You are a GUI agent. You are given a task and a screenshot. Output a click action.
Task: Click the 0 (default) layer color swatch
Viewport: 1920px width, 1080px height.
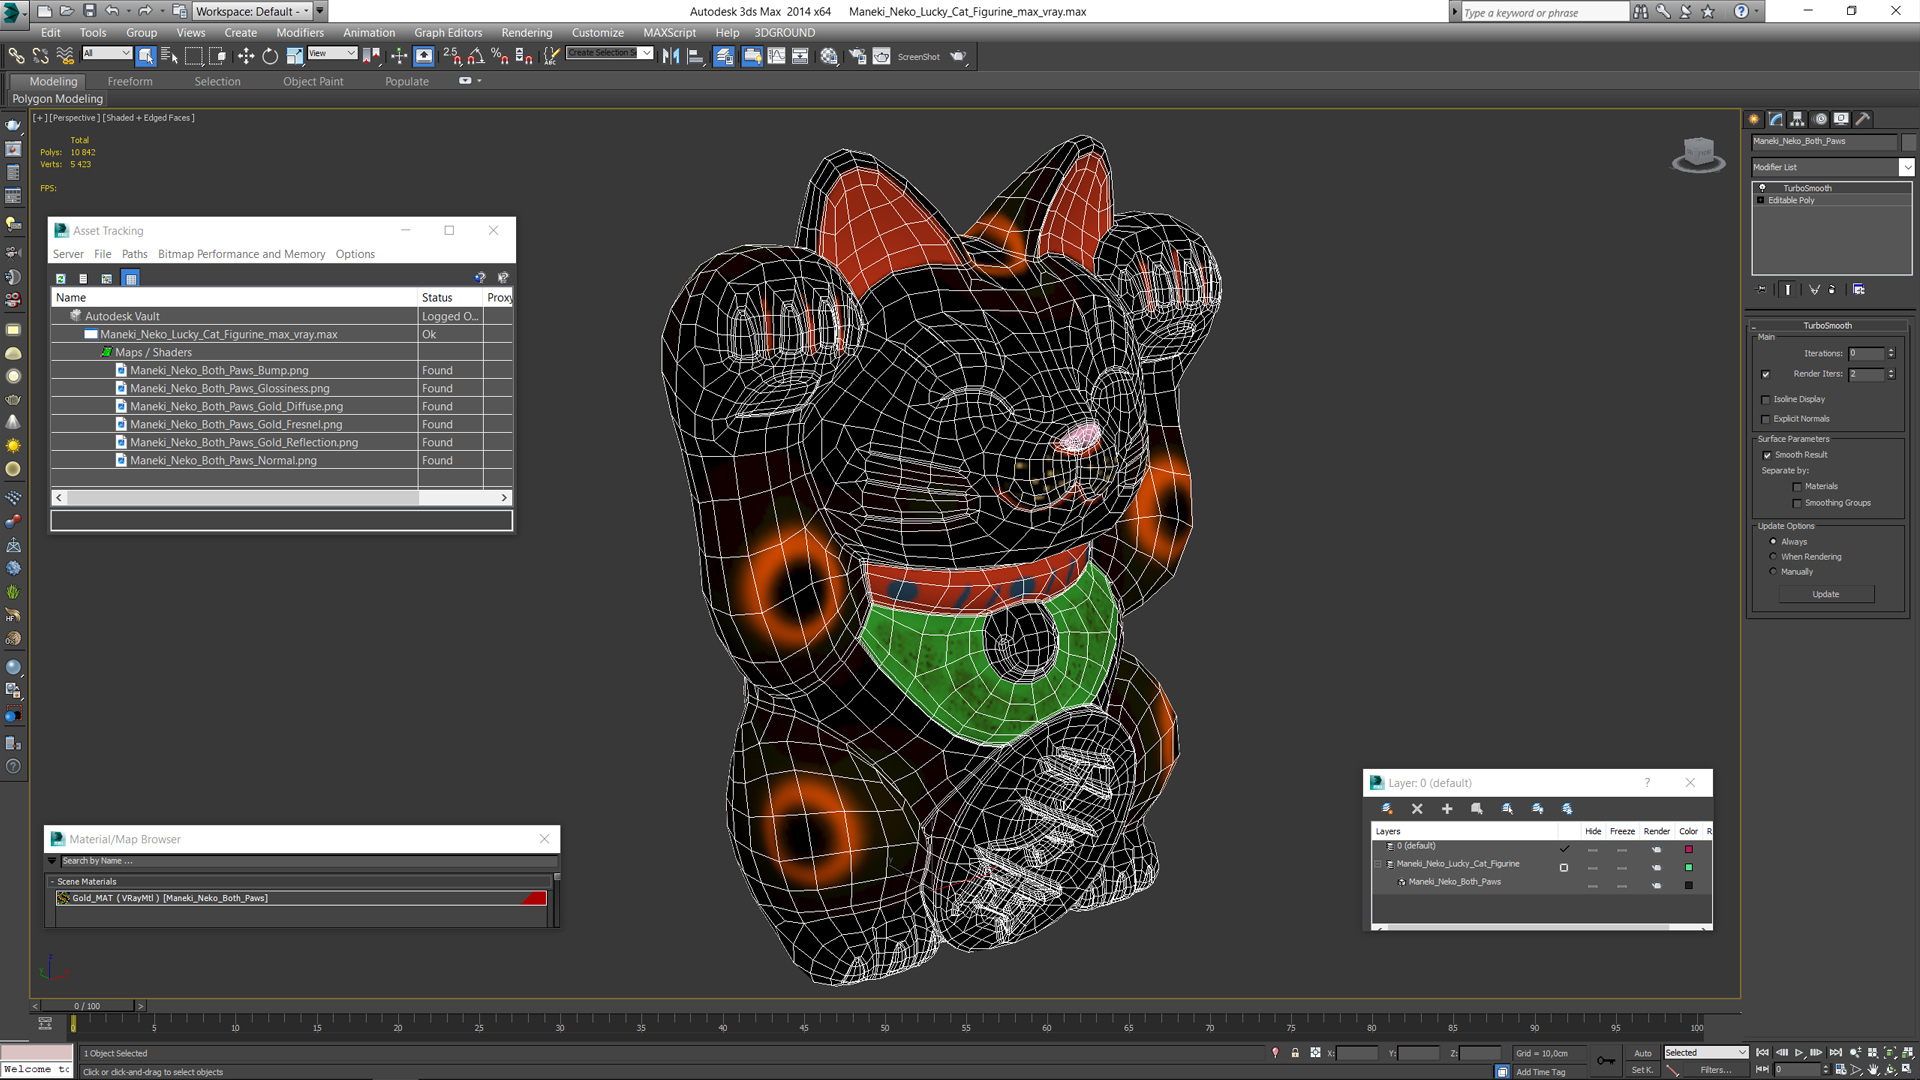pos(1689,849)
